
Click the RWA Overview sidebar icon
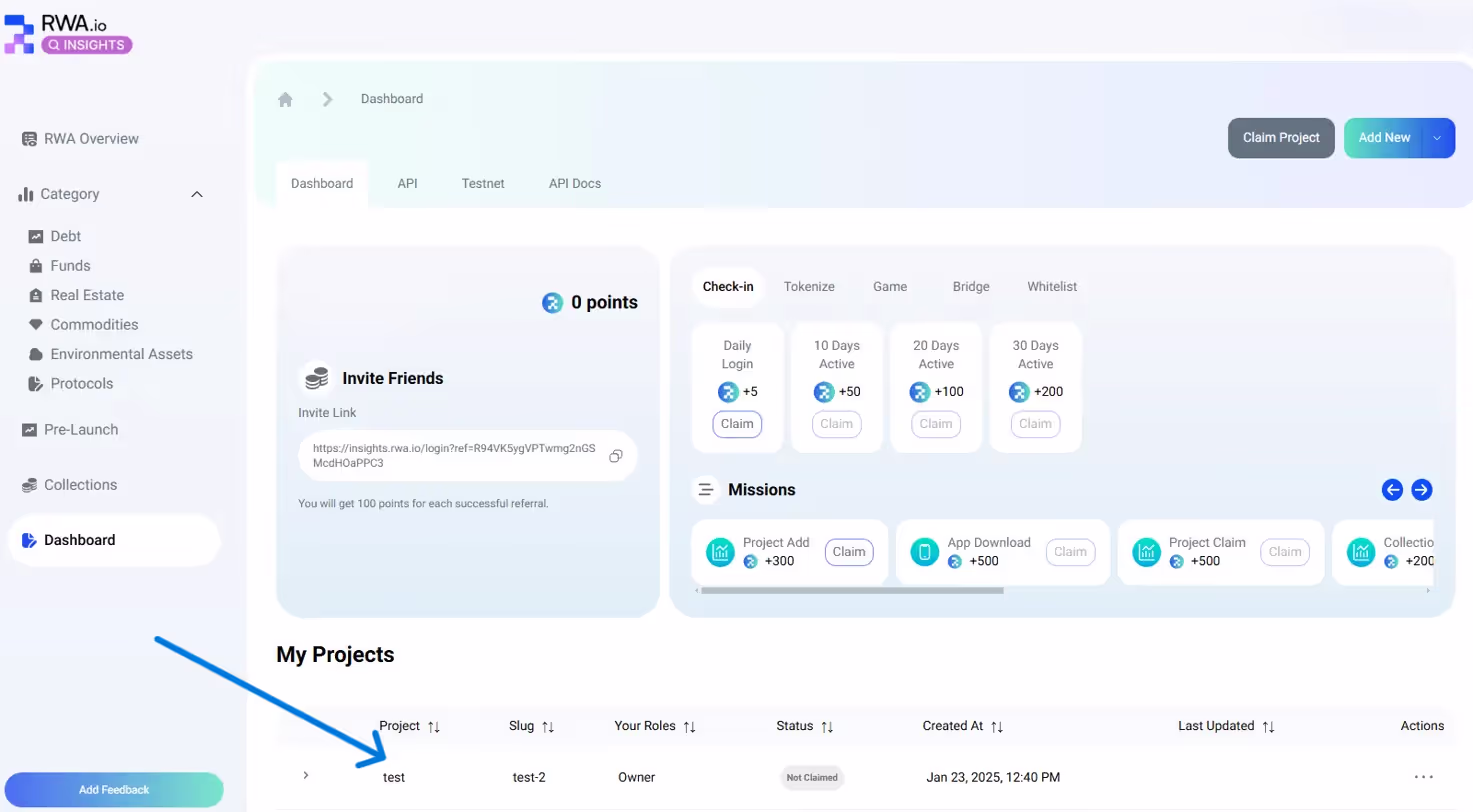[x=29, y=139]
